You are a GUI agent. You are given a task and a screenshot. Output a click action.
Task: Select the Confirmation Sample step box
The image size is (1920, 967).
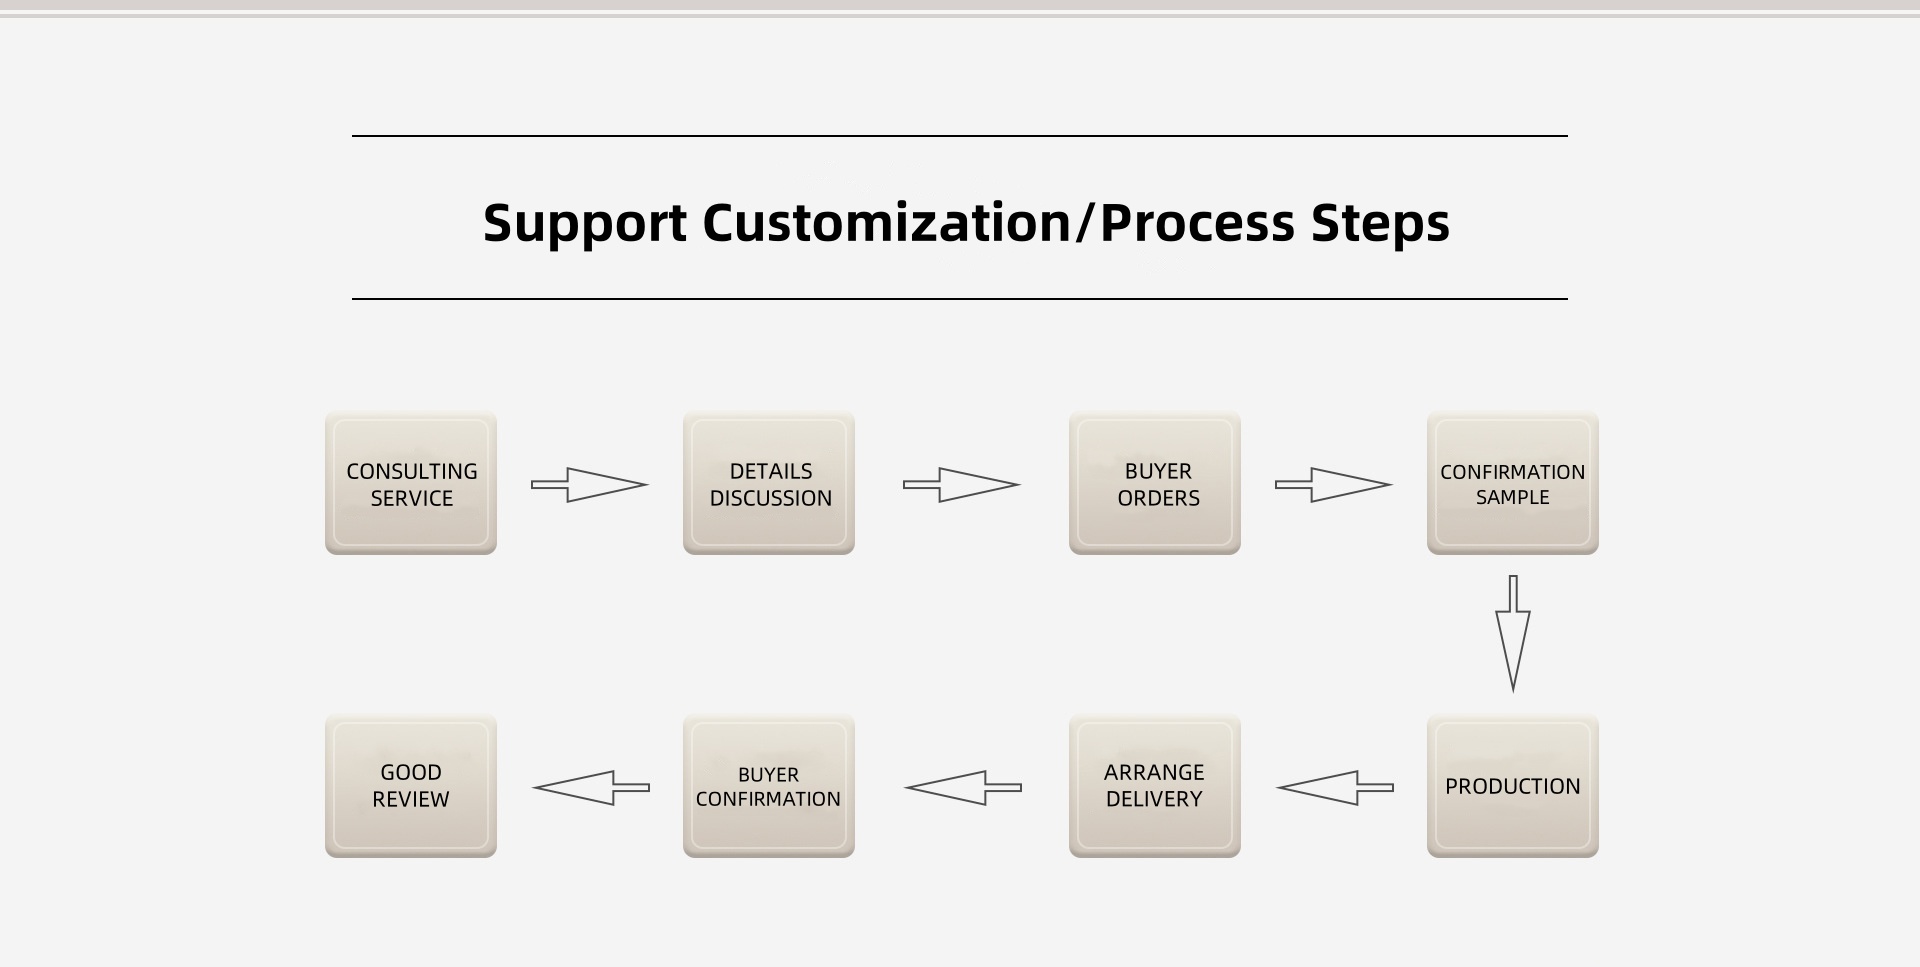[x=1512, y=484]
